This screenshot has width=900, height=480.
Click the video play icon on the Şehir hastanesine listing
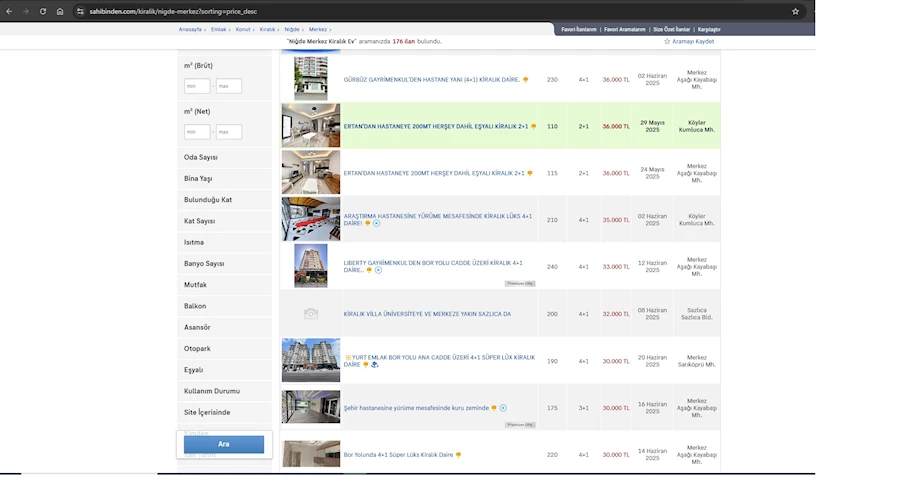coord(503,408)
